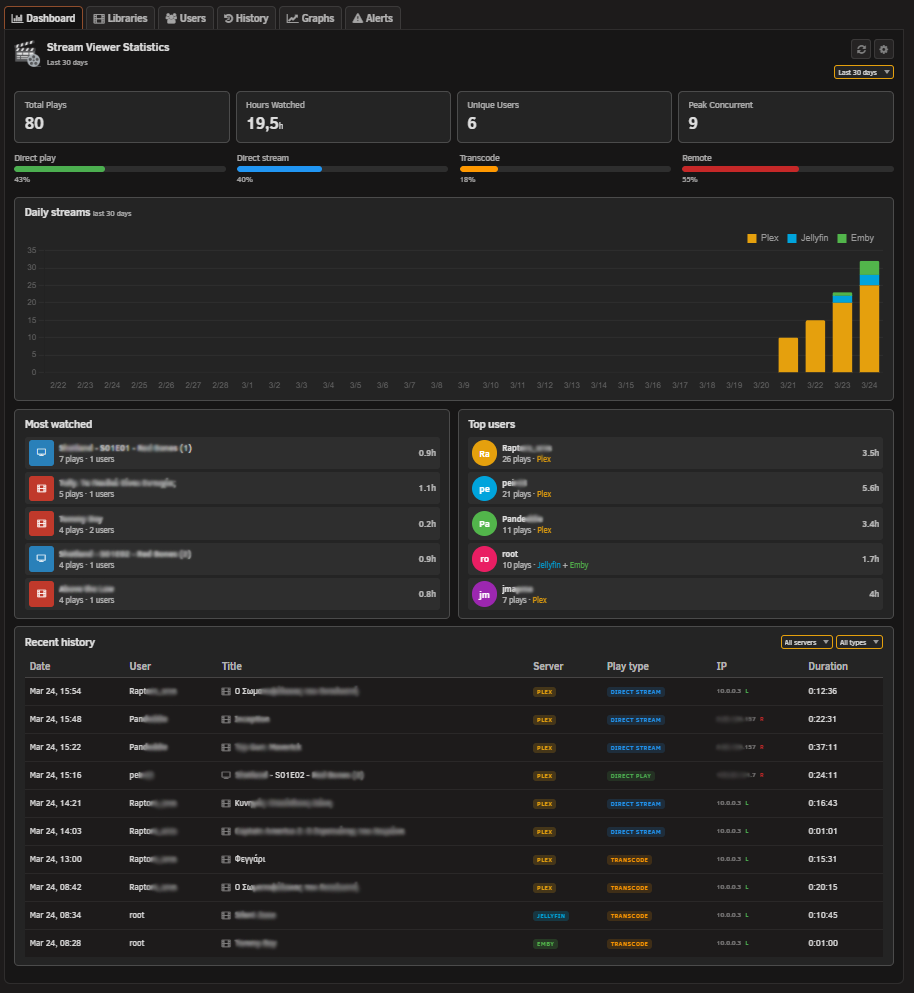Click the EMBY badge in the 08:28 row
This screenshot has width=914, height=993.
[x=545, y=944]
